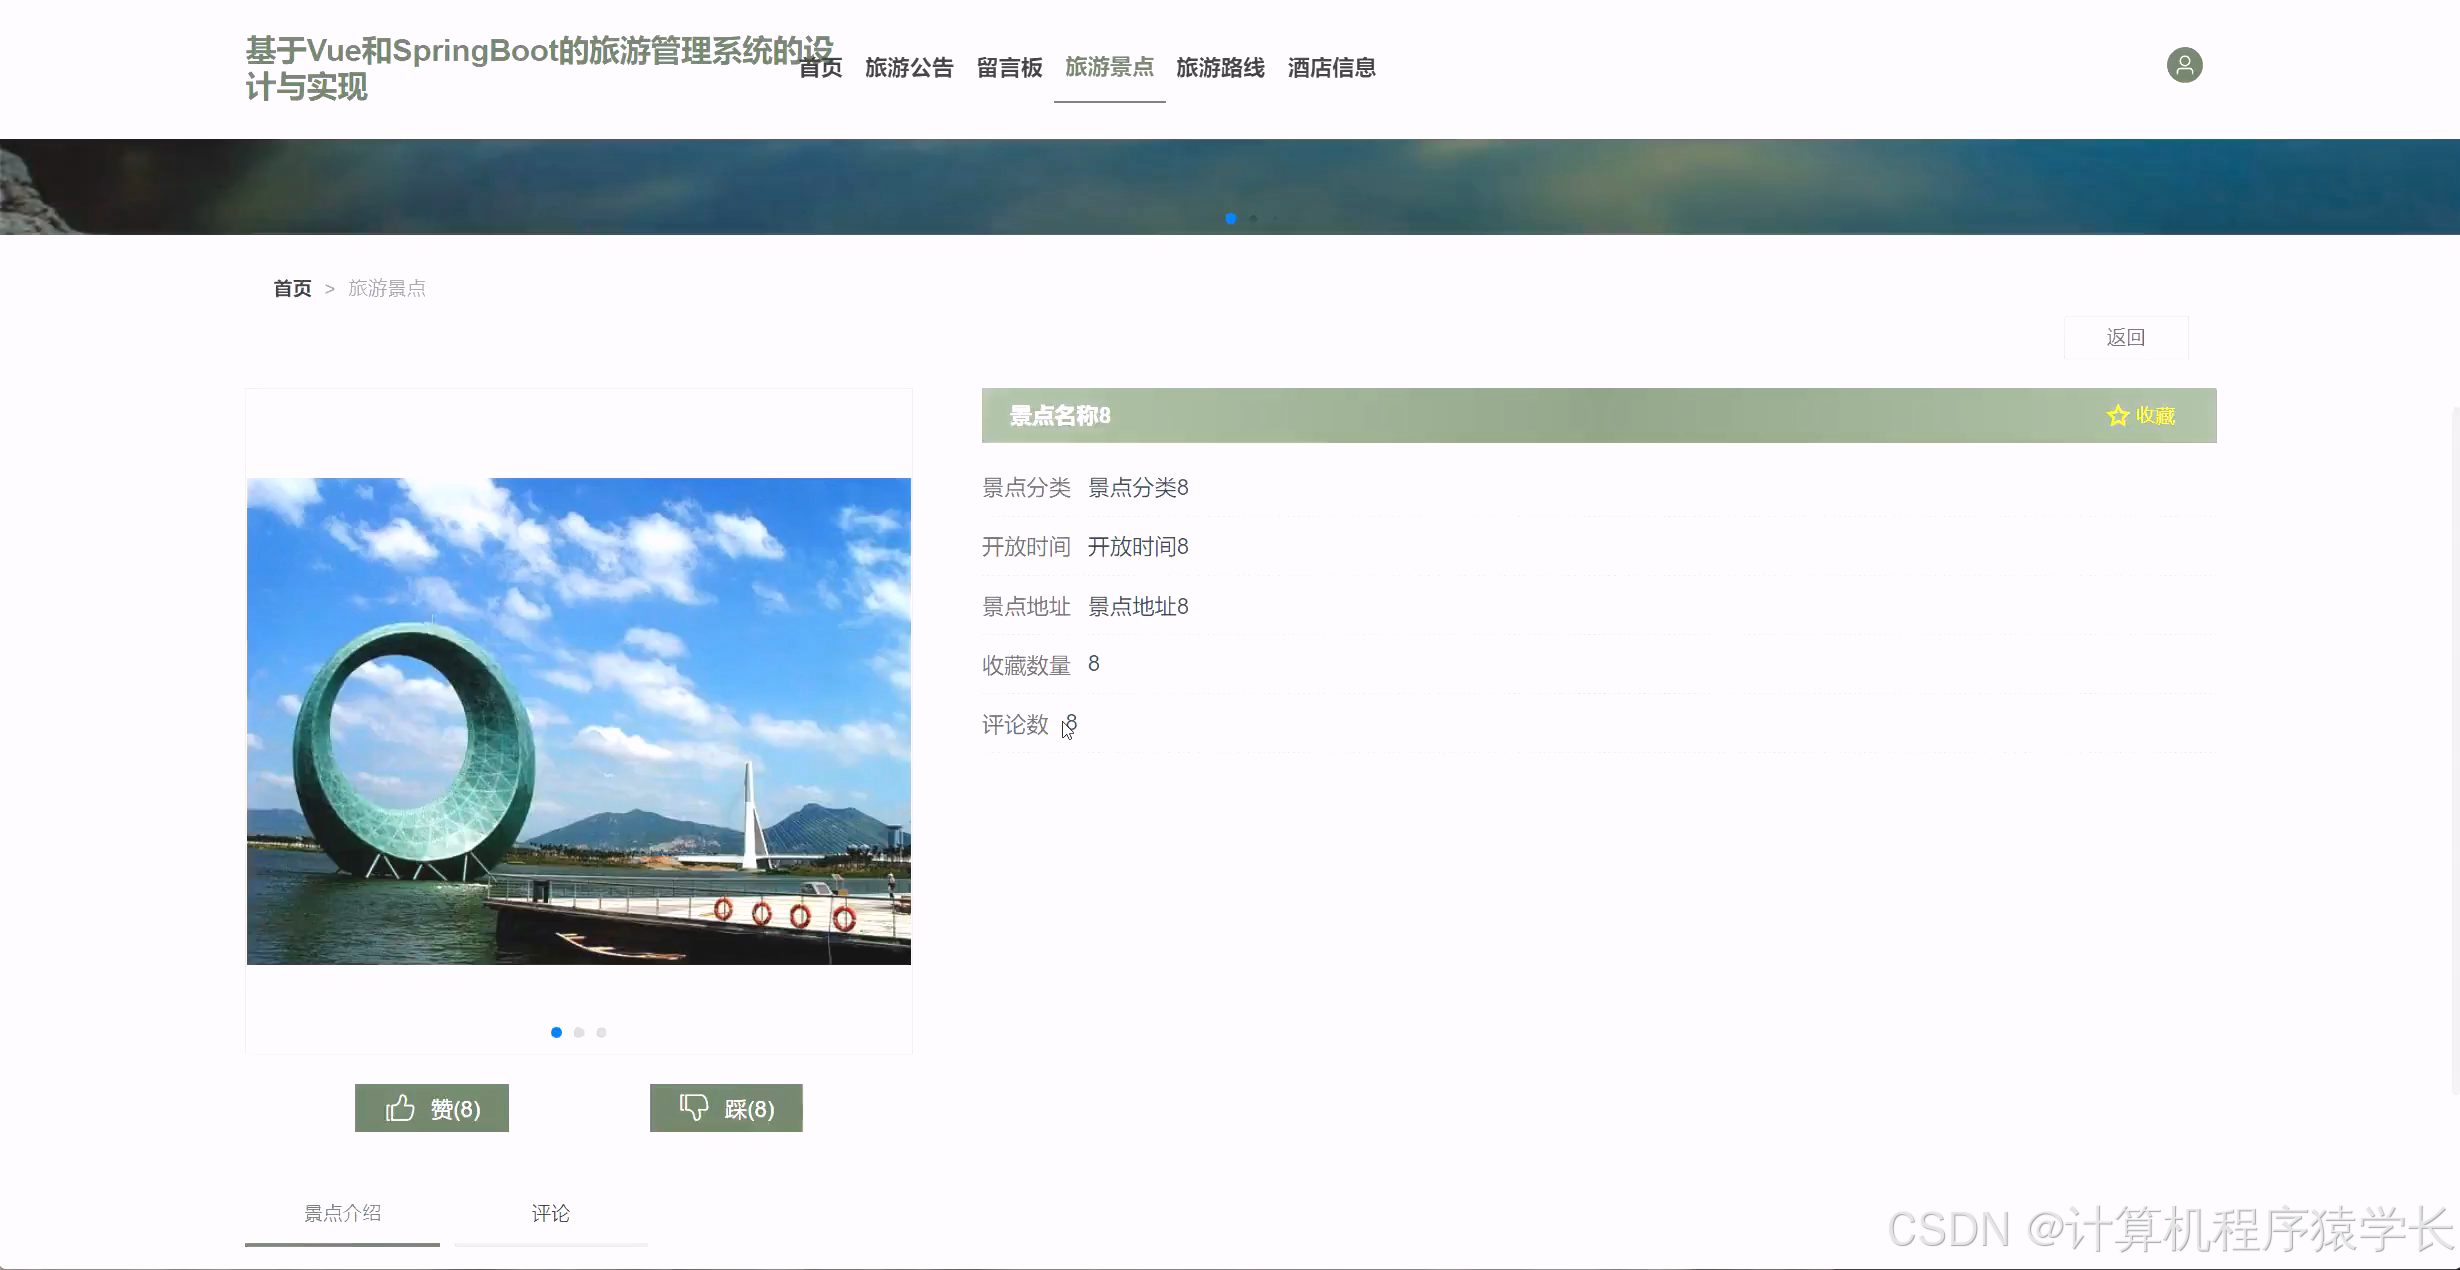Screen dimensions: 2460x1270
Task: Click the 旅游景点 breadcrumb item
Action: tap(387, 289)
